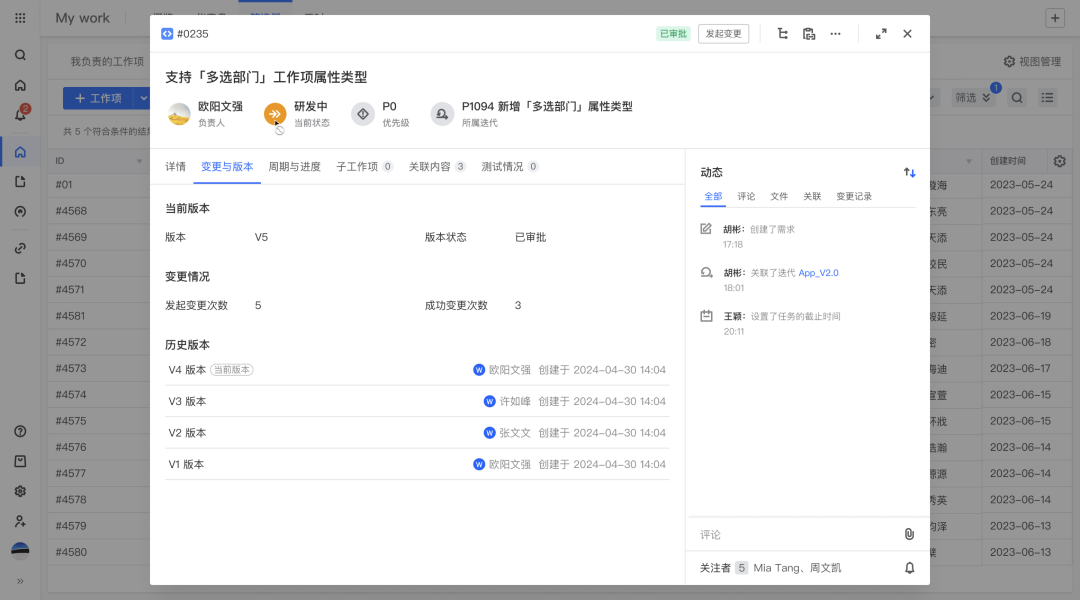Toggle activity sort order arrows
The height and width of the screenshot is (600, 1080).
coord(909,172)
